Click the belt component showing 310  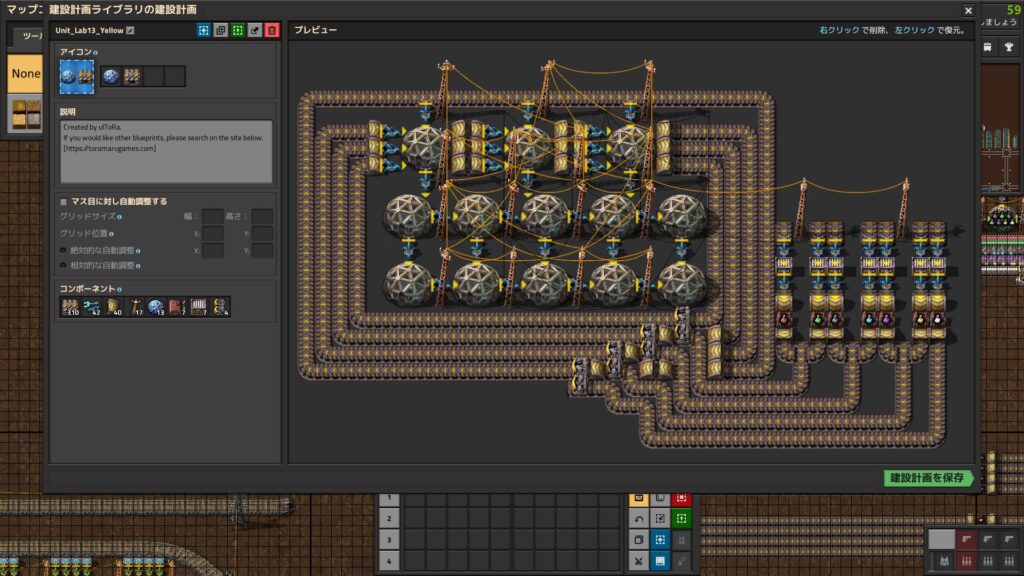click(70, 307)
